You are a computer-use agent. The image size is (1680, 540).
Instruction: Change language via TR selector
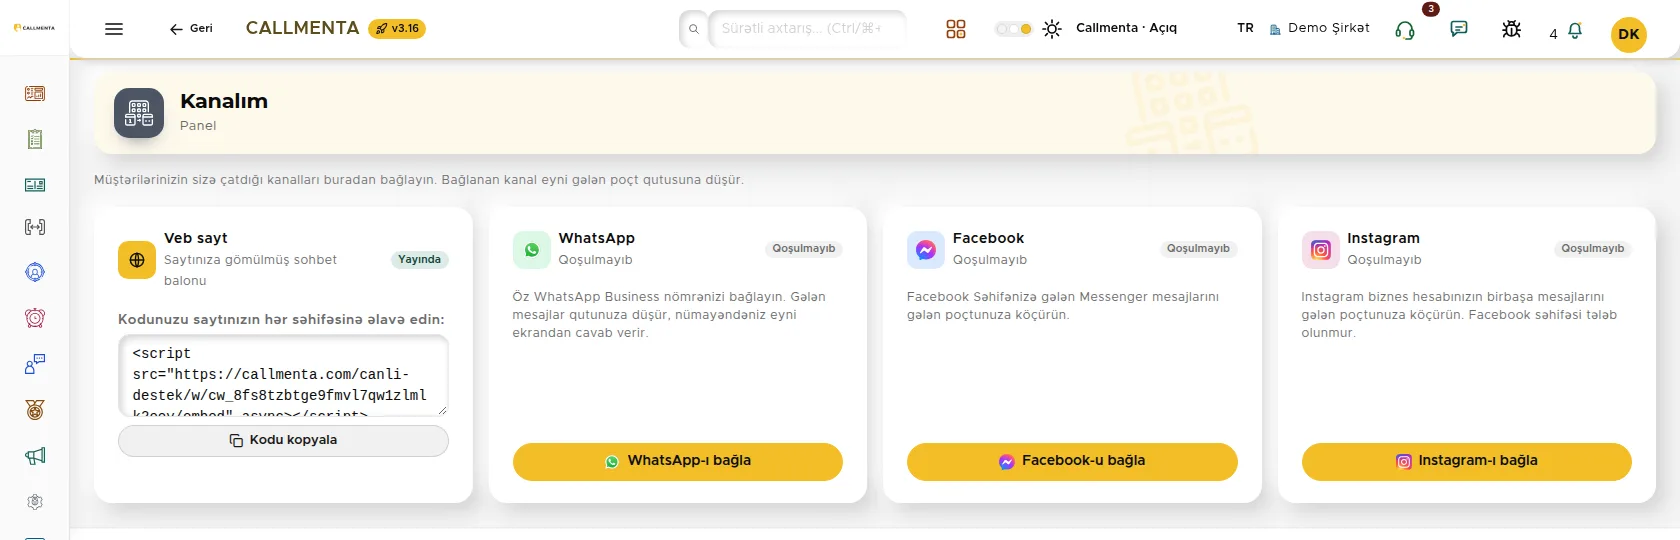[1245, 28]
